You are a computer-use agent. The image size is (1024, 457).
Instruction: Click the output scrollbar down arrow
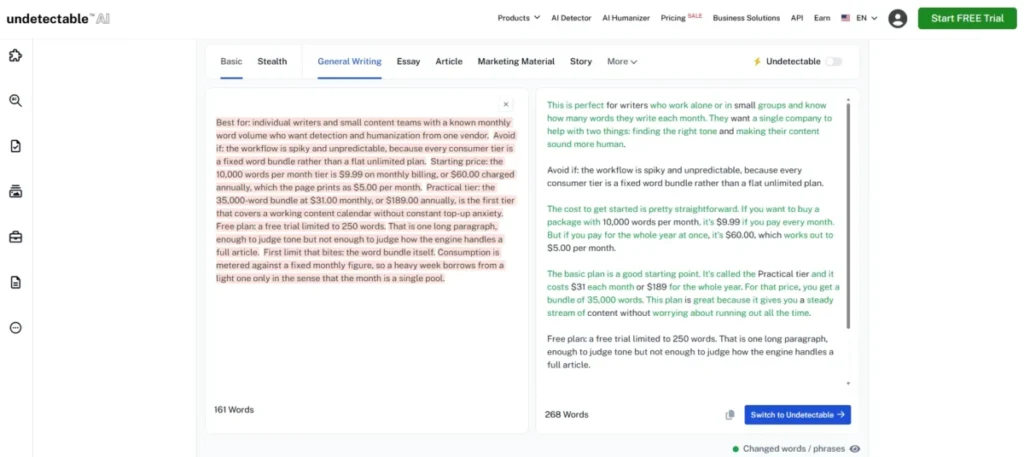click(848, 384)
